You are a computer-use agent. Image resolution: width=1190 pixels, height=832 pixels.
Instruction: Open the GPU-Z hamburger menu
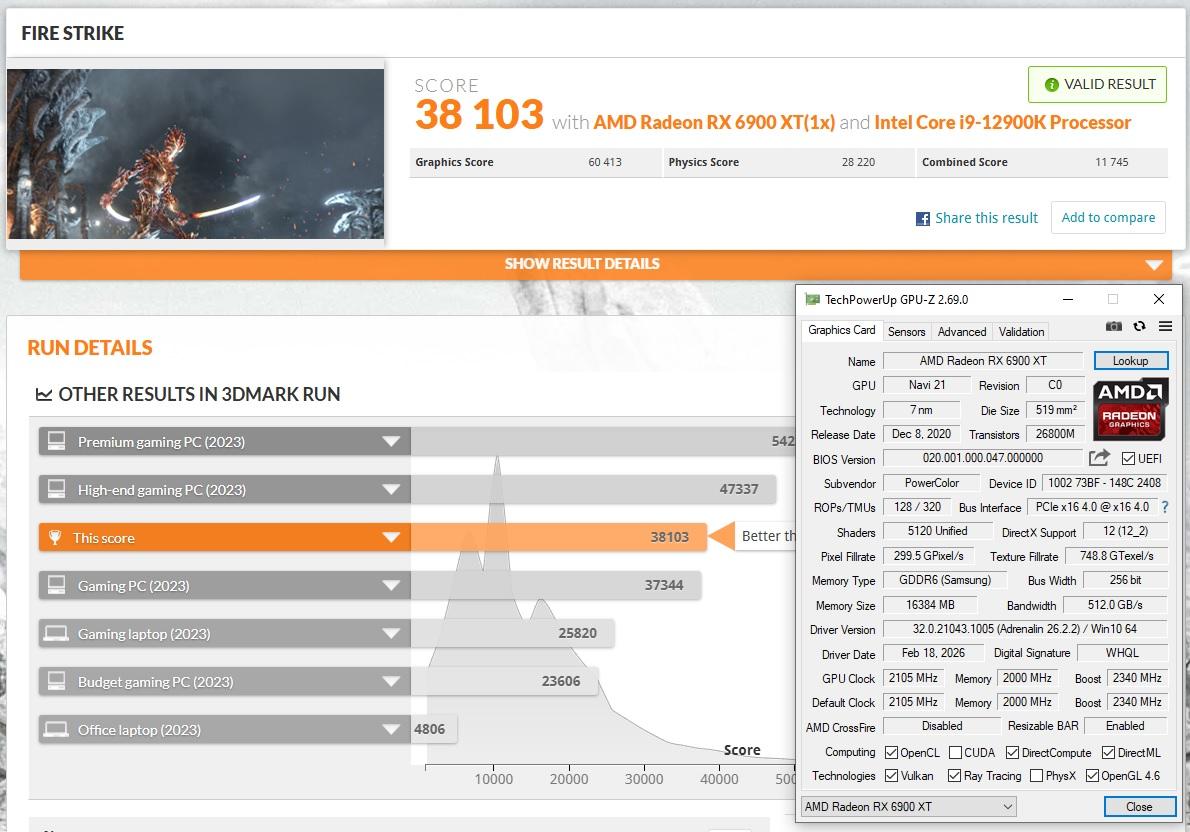(x=1165, y=326)
